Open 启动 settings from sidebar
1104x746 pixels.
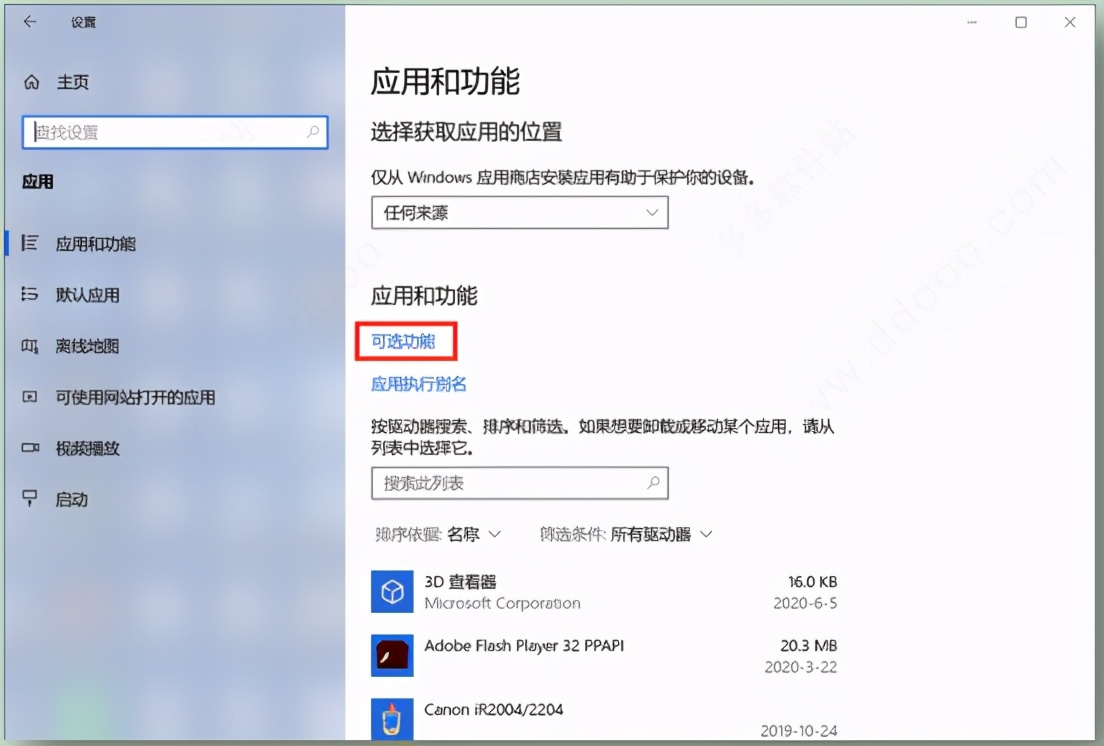coord(70,499)
